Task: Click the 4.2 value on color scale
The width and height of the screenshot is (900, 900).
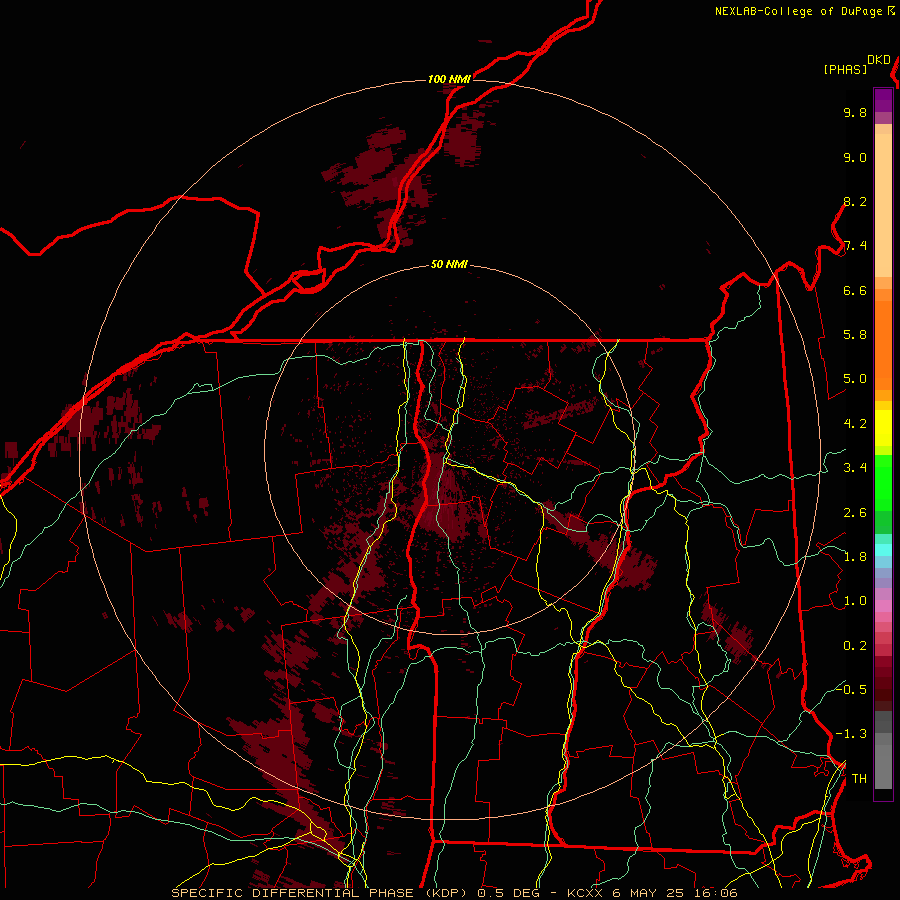Action: coord(855,424)
